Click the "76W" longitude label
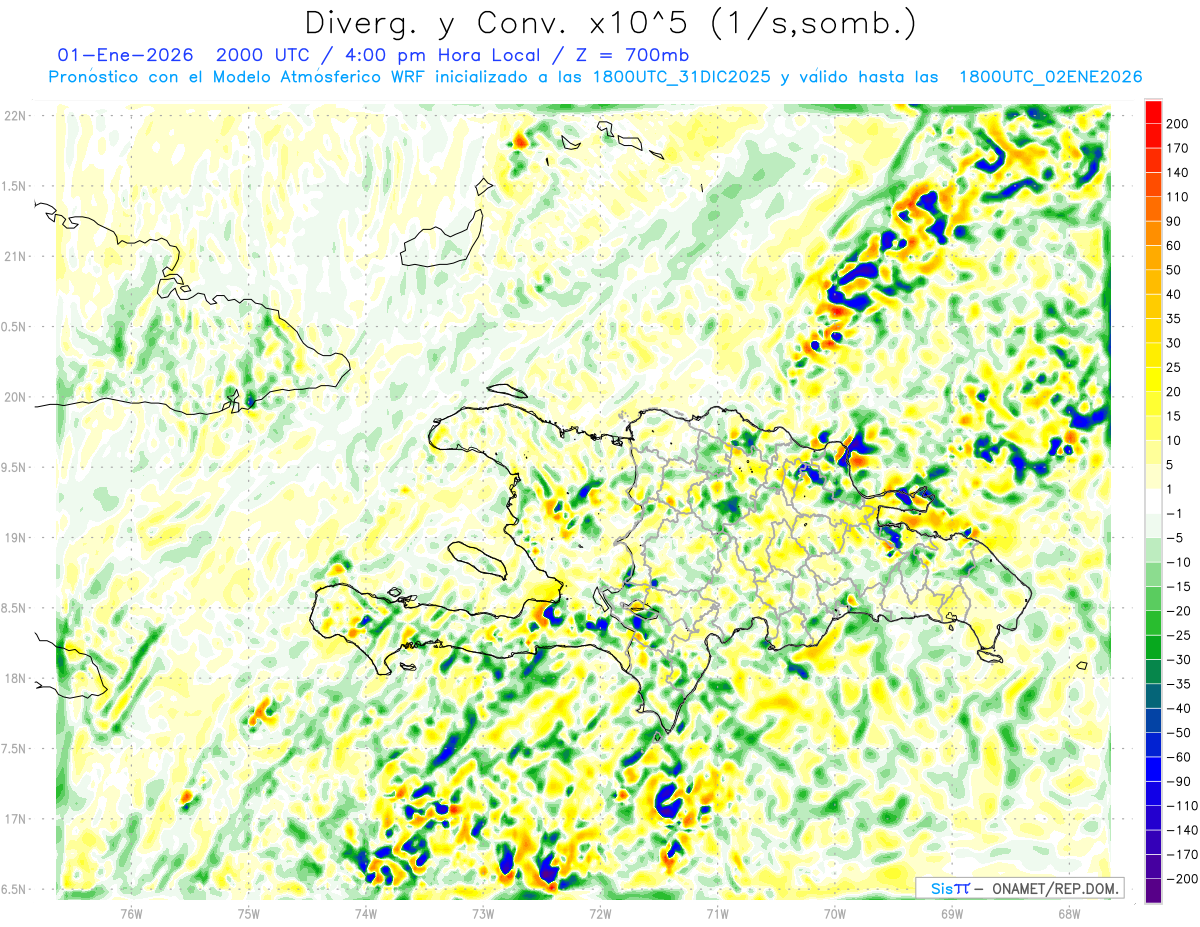 coord(132,914)
